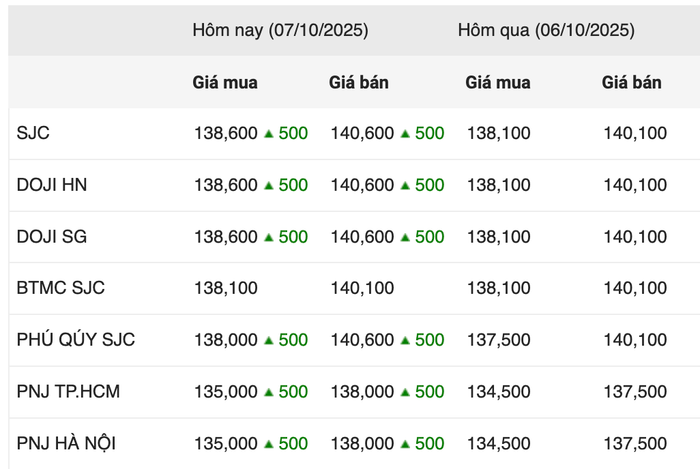
Task: Click the SJC row label
Action: 33,133
